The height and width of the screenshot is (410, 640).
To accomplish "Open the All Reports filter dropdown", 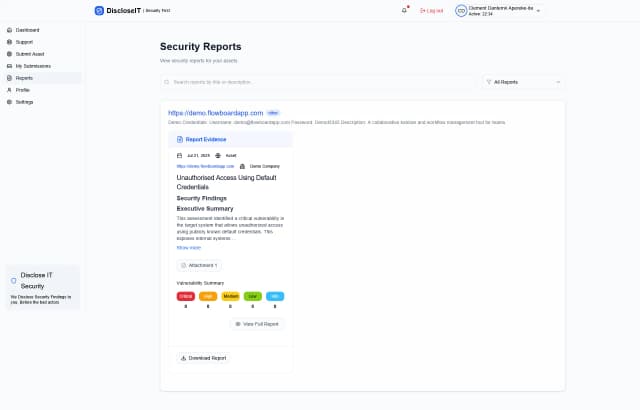I will click(523, 81).
